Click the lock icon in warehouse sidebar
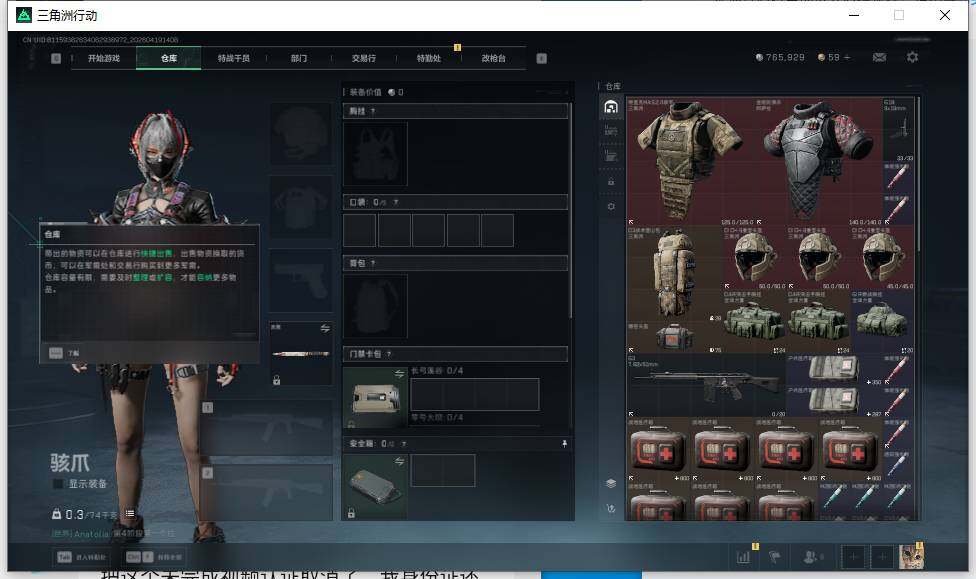976x579 pixels. coord(611,182)
